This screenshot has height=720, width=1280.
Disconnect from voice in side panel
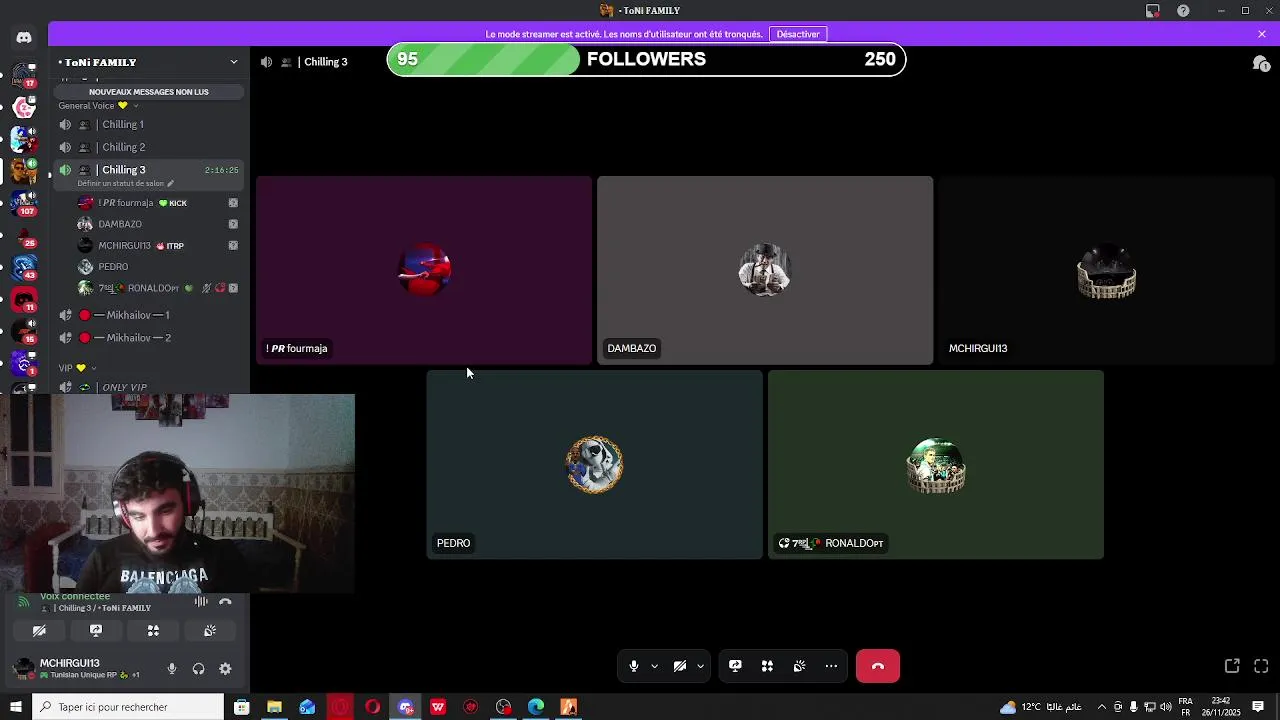click(225, 601)
